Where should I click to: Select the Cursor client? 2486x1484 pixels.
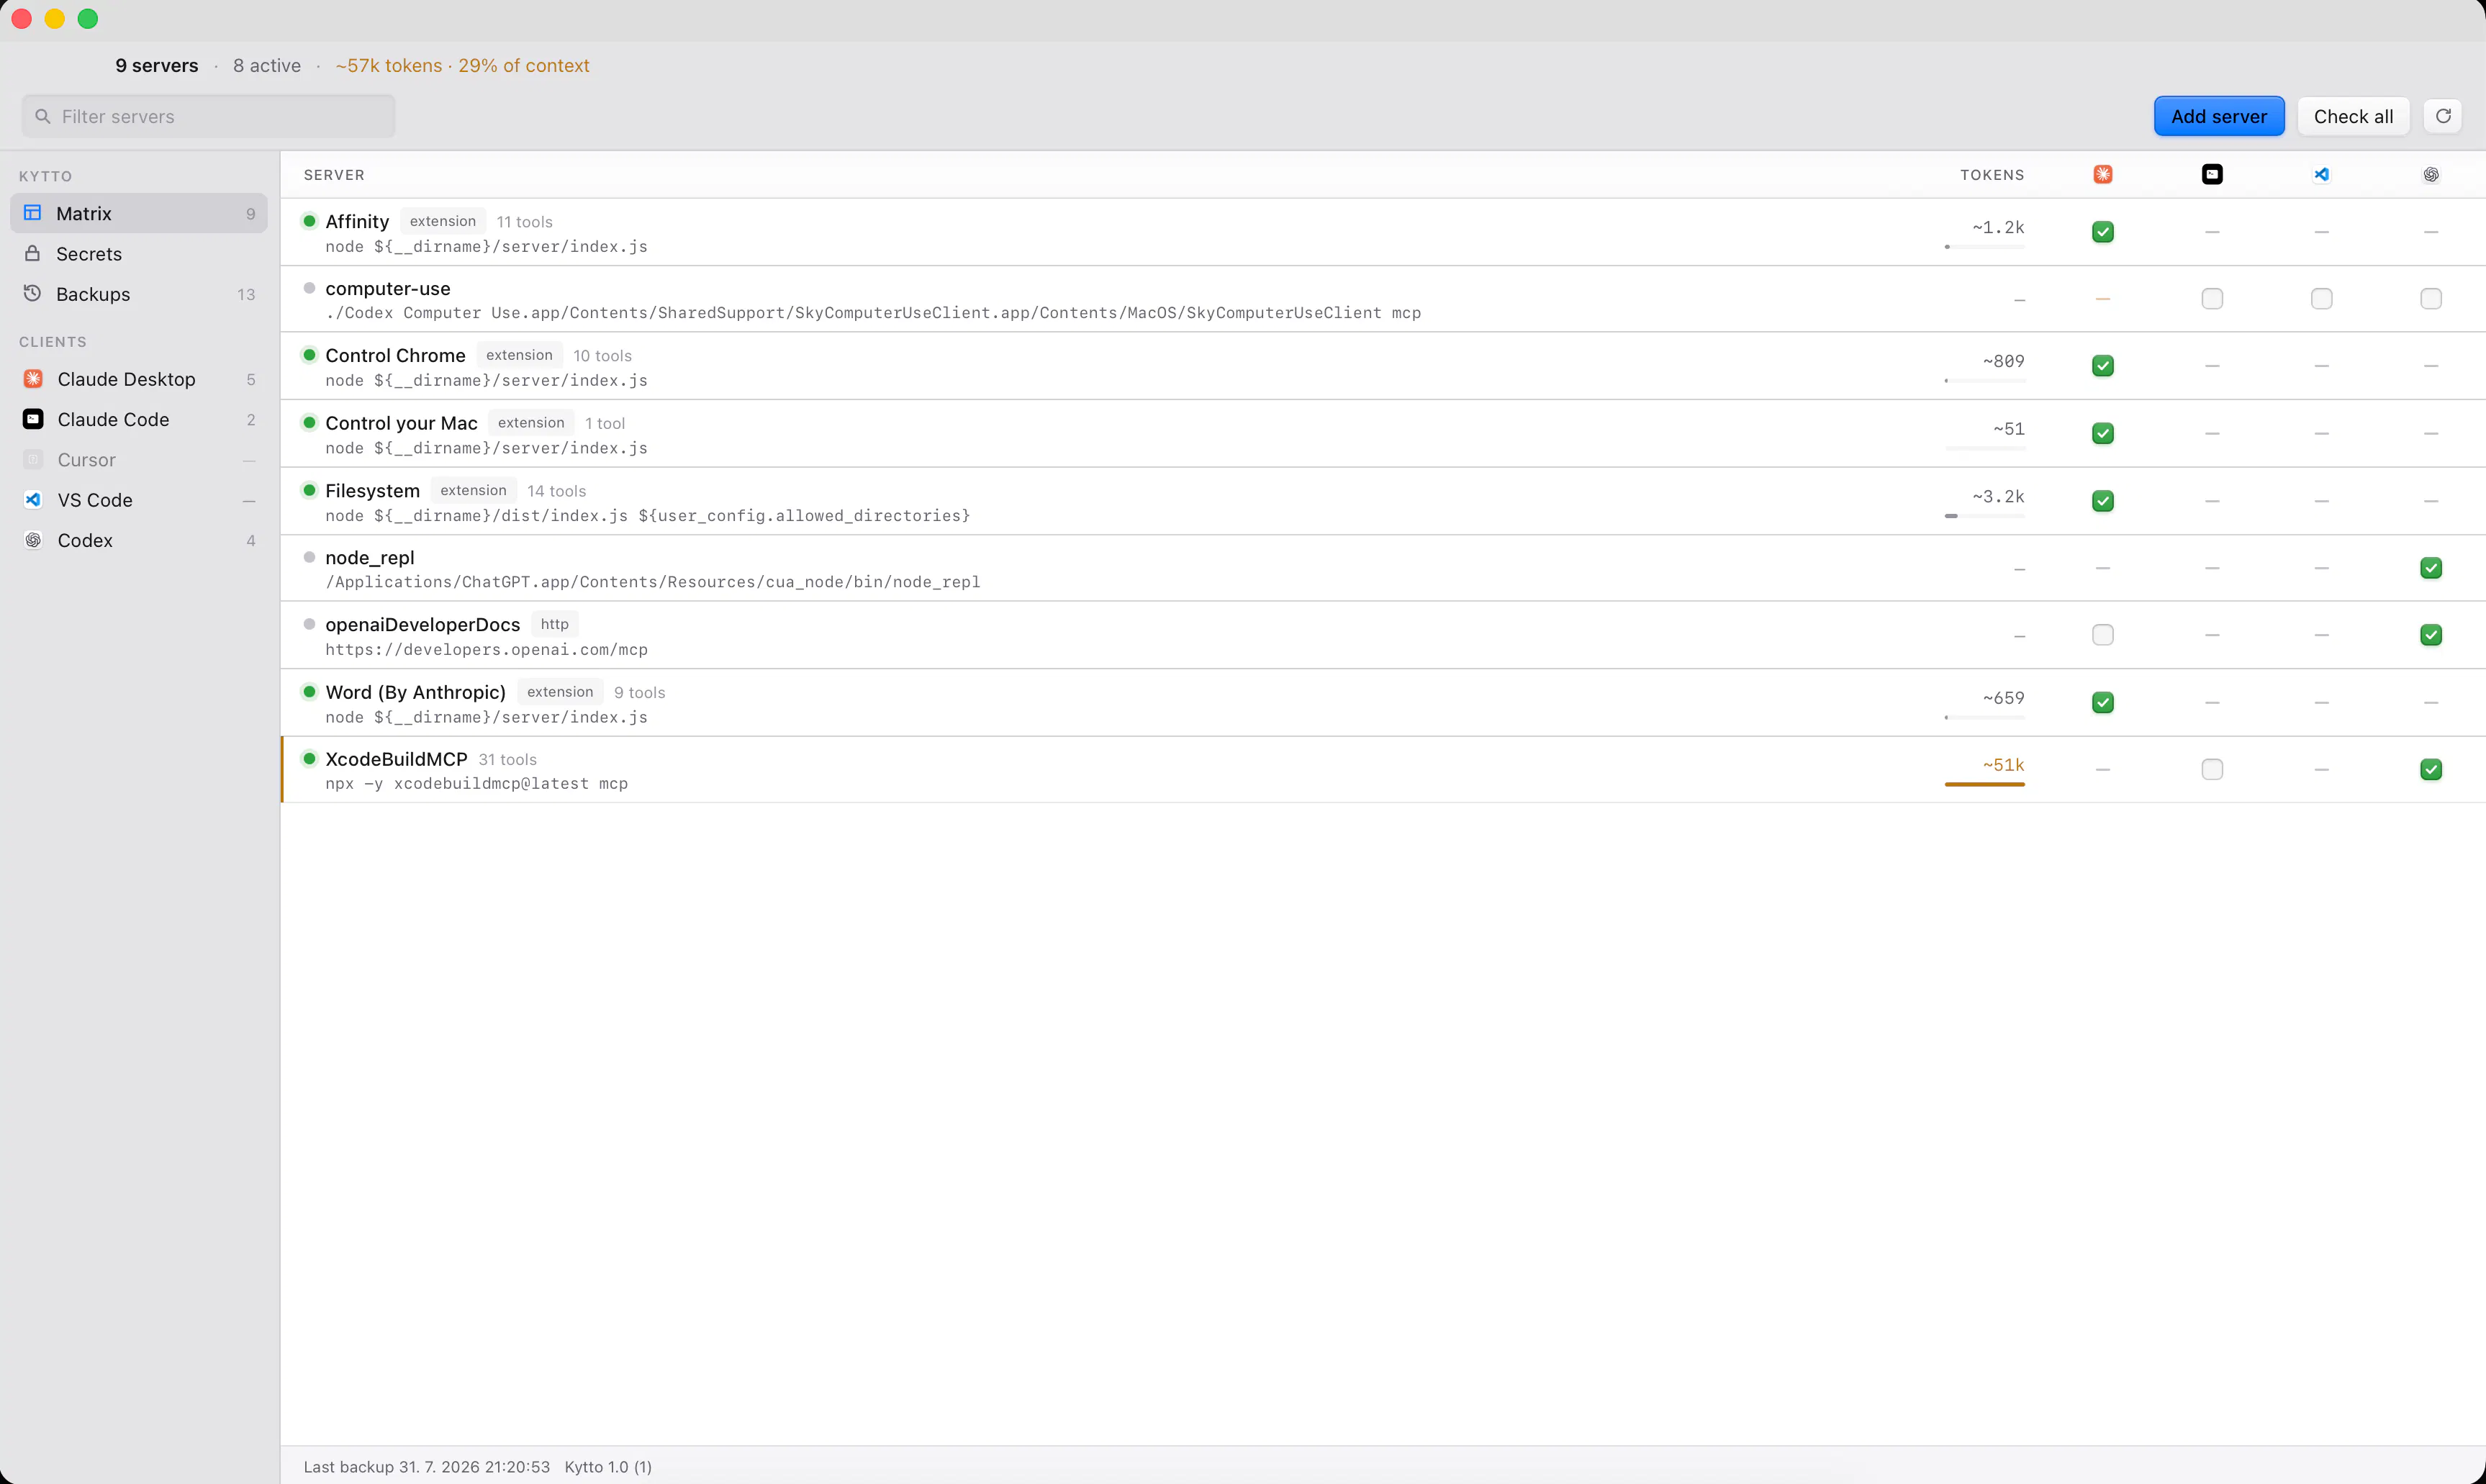tap(139, 459)
